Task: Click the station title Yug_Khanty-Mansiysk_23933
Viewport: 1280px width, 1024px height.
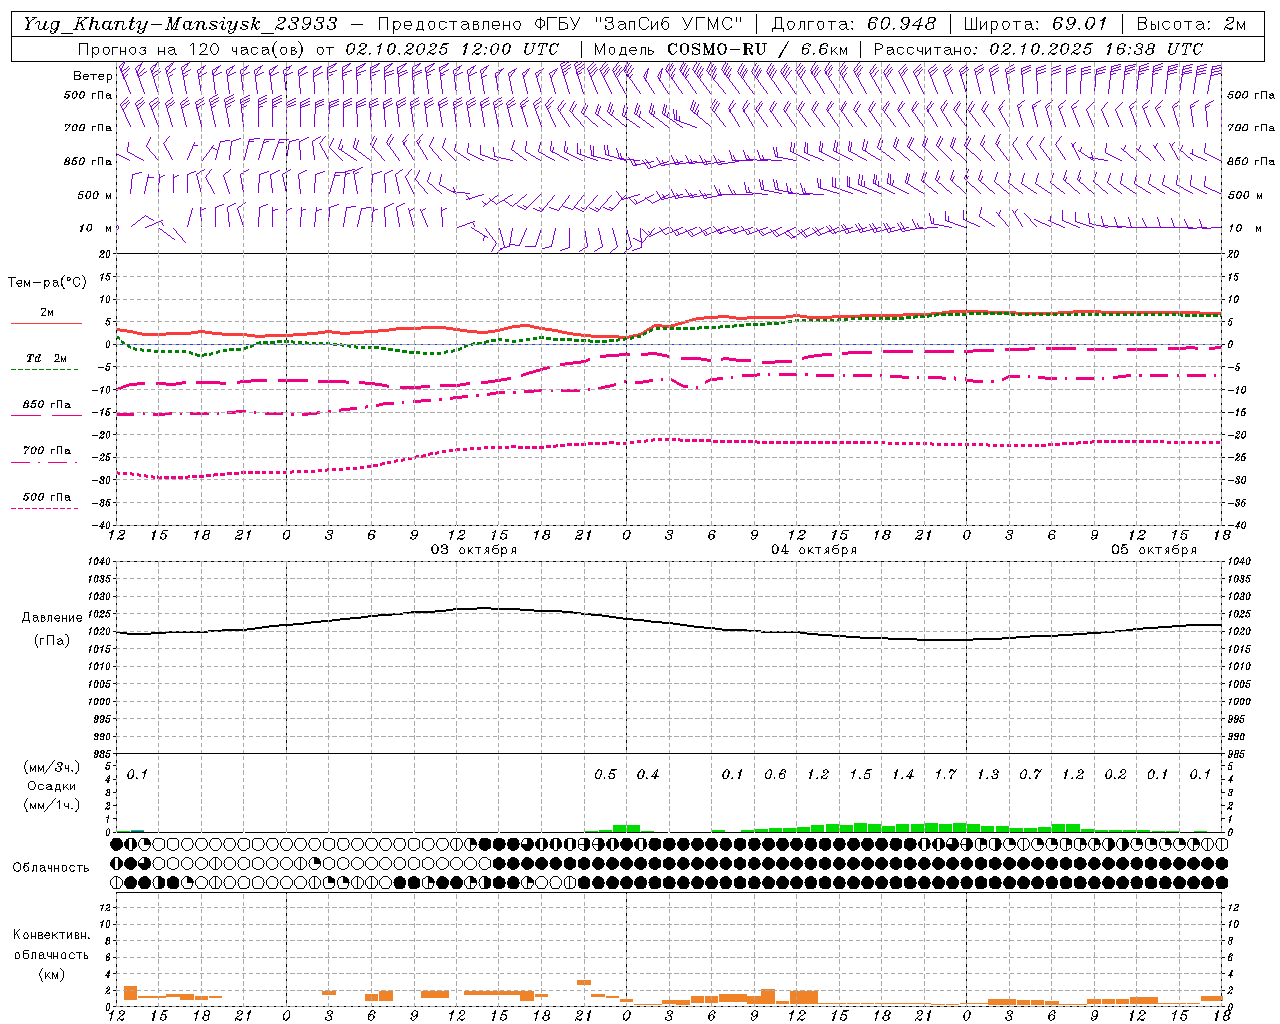Action: 180,24
